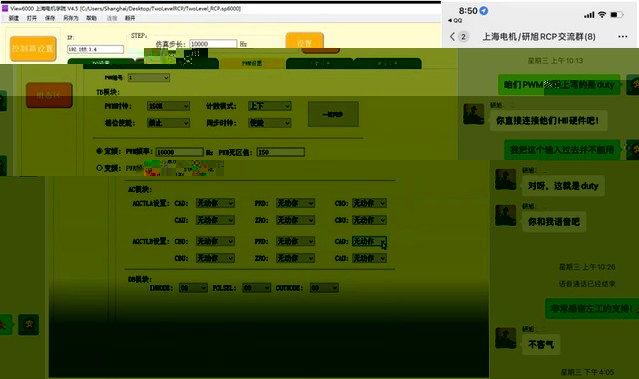Screen dimensions: 639x379
Task: Click the orange 设置 button beside the step field
Action: tap(305, 42)
